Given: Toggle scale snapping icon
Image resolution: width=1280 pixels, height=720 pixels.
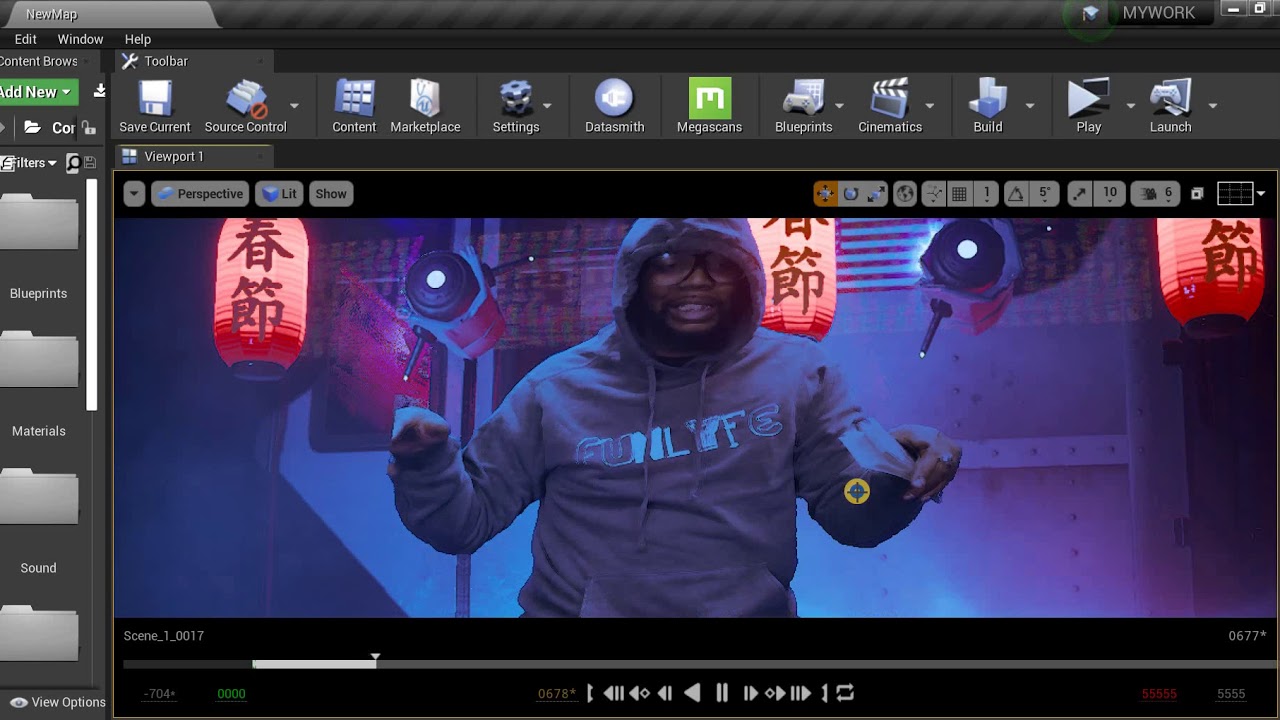Looking at the screenshot, I should (x=1079, y=194).
